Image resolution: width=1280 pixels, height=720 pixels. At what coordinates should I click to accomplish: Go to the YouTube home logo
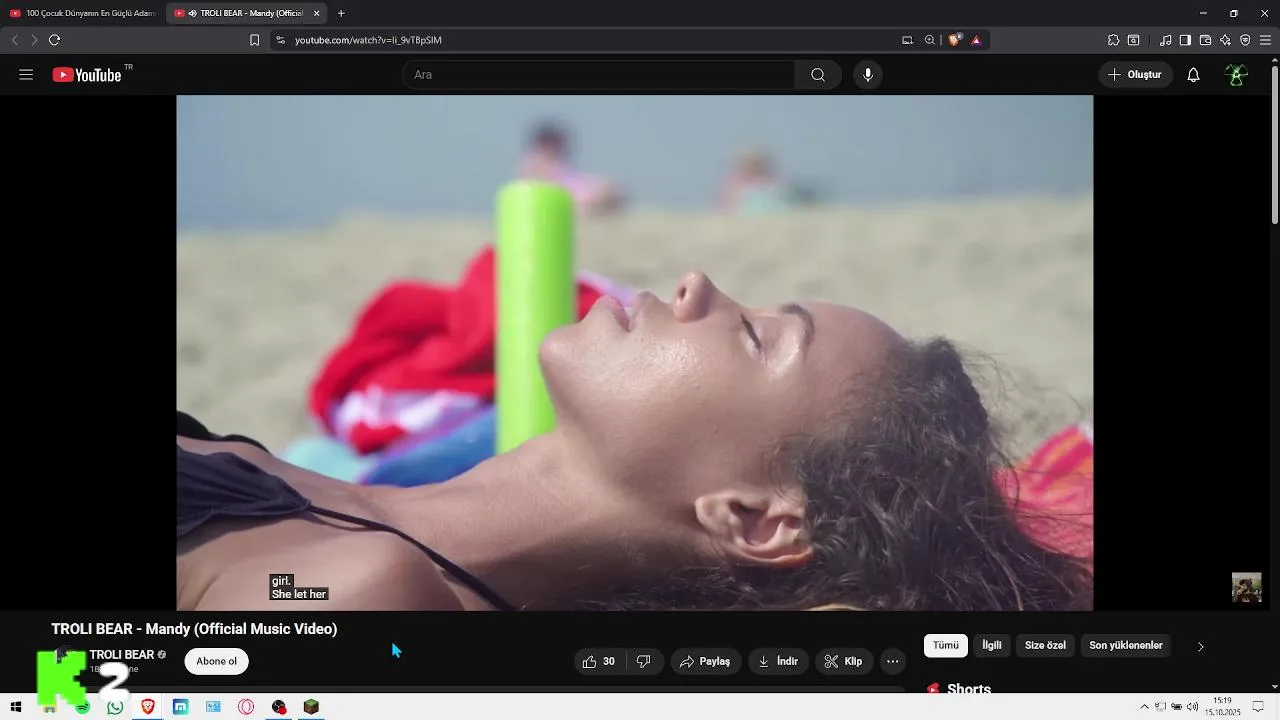coord(87,75)
